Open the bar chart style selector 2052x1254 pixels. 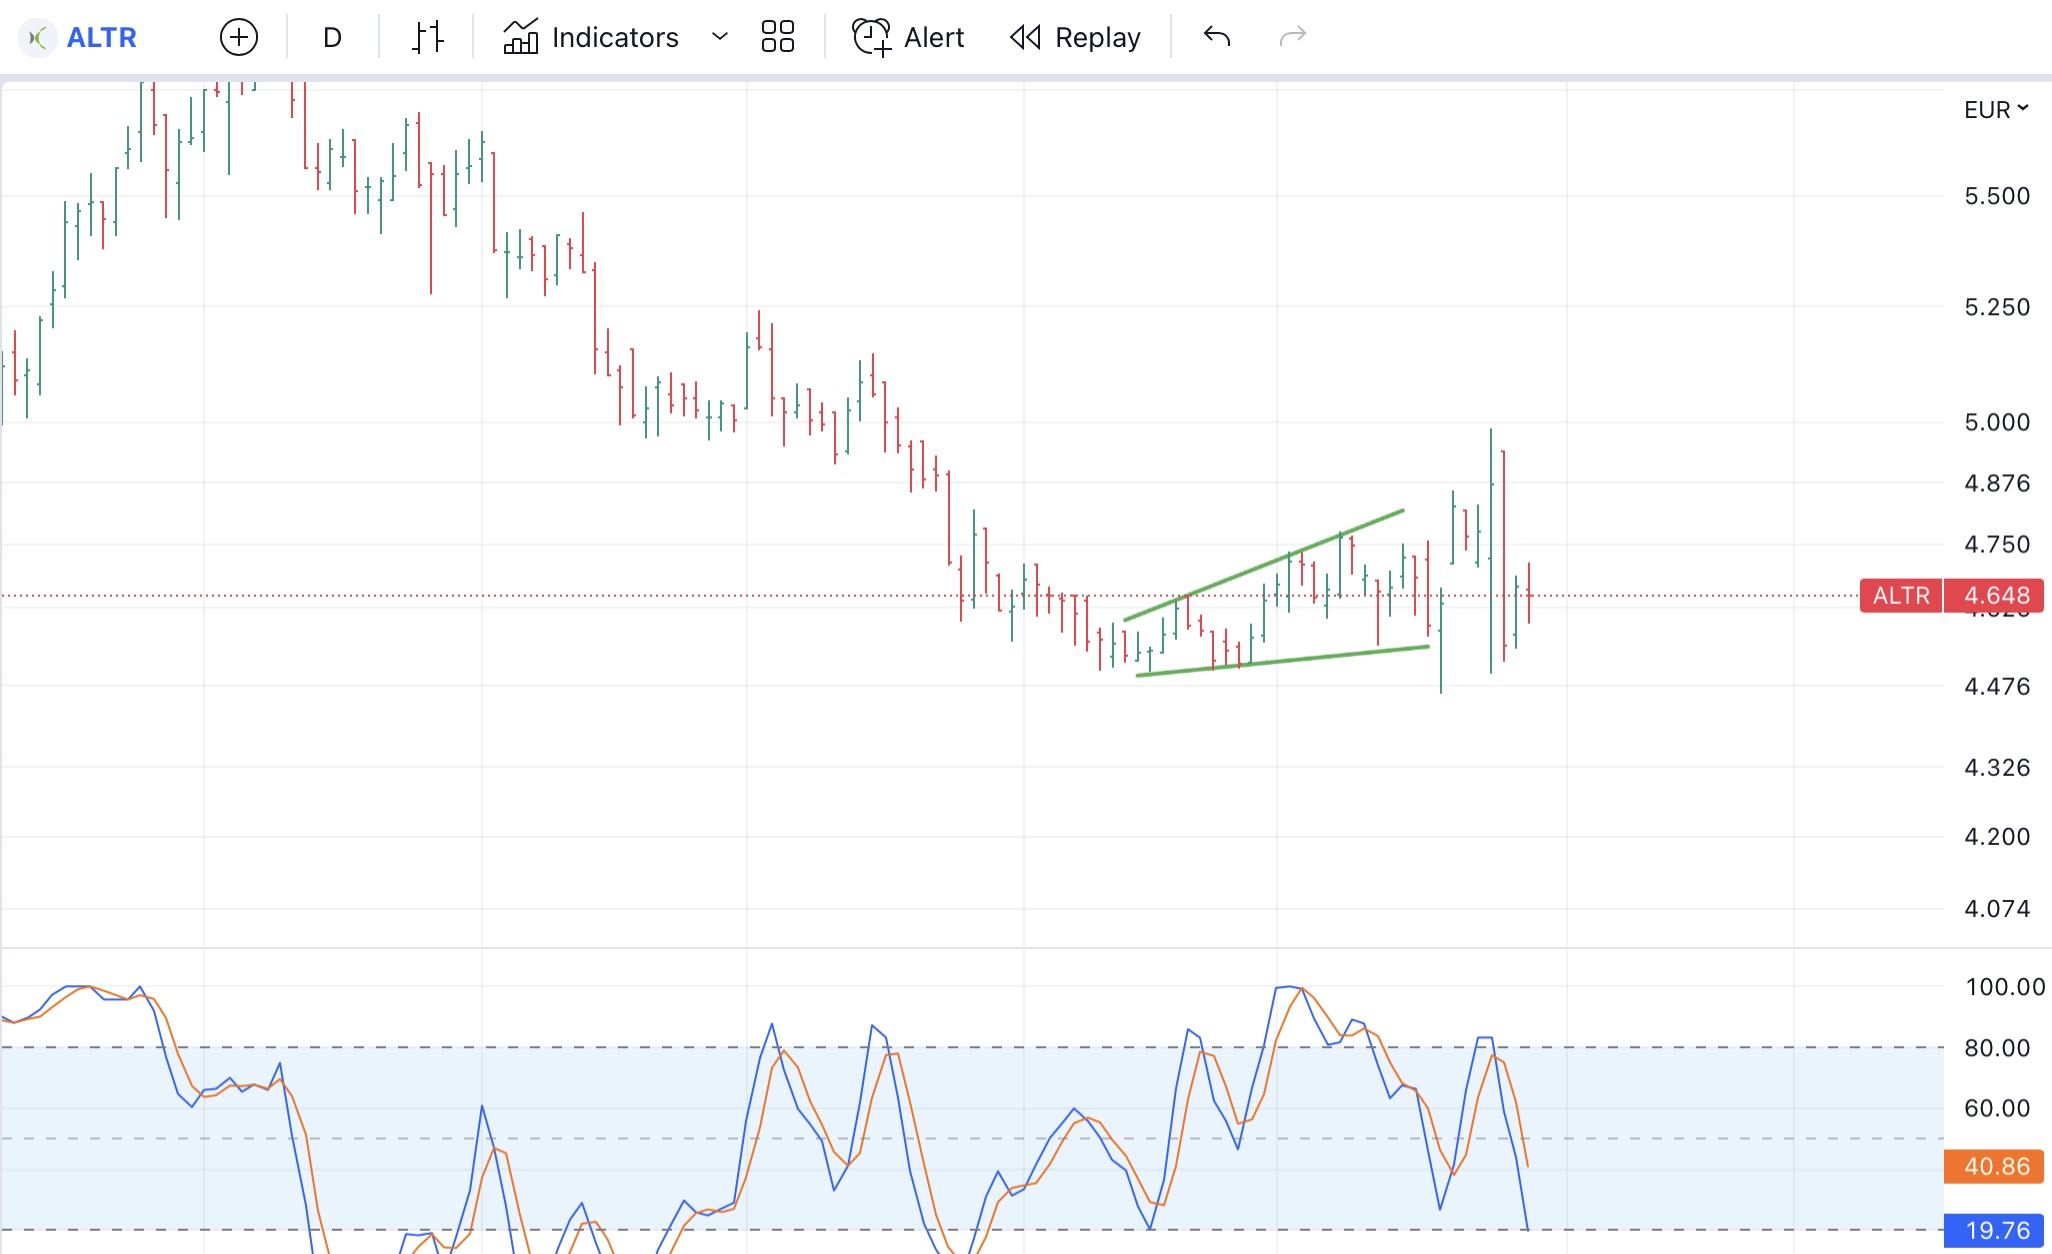pyautogui.click(x=427, y=38)
